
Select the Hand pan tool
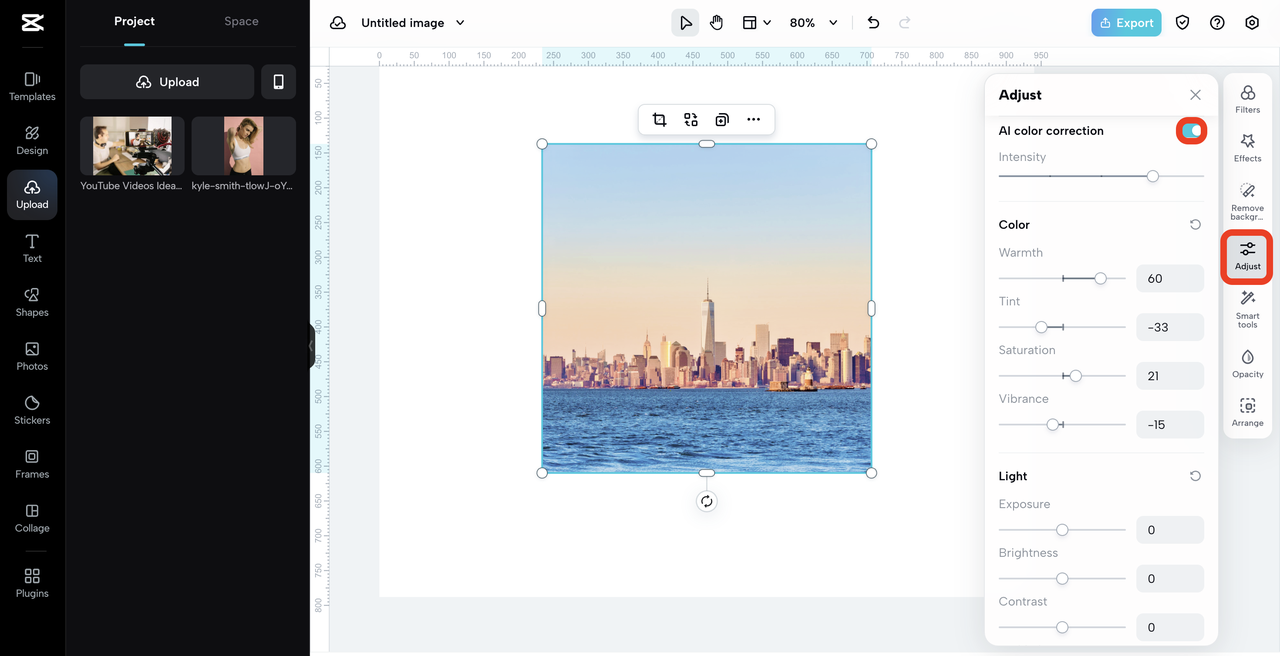[x=716, y=23]
